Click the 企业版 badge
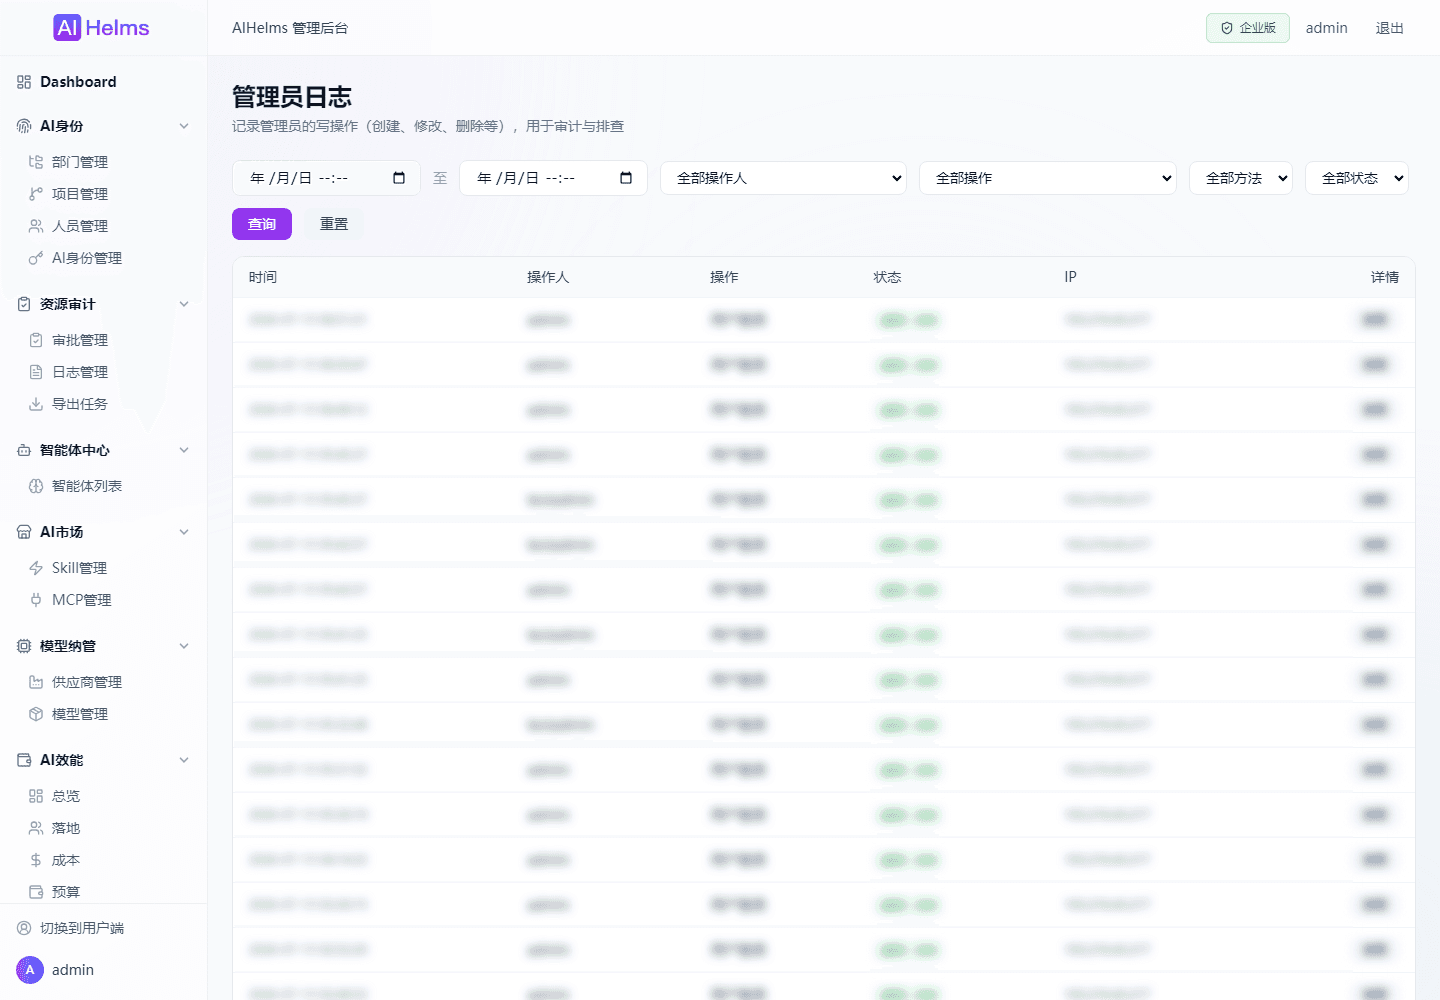 tap(1248, 28)
